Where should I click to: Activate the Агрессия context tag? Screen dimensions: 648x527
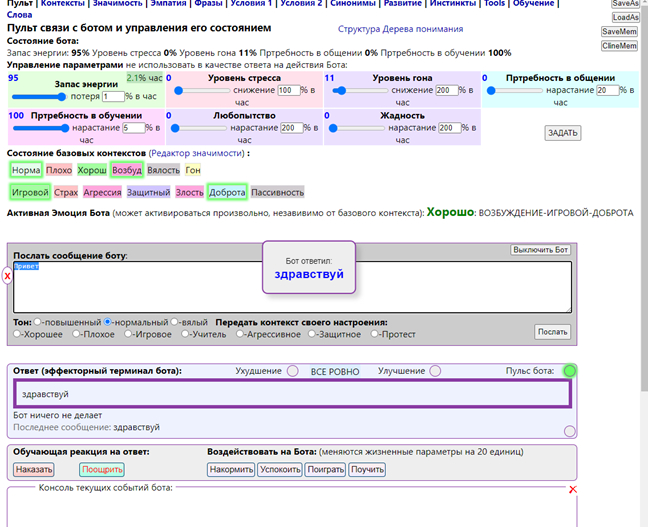102,193
